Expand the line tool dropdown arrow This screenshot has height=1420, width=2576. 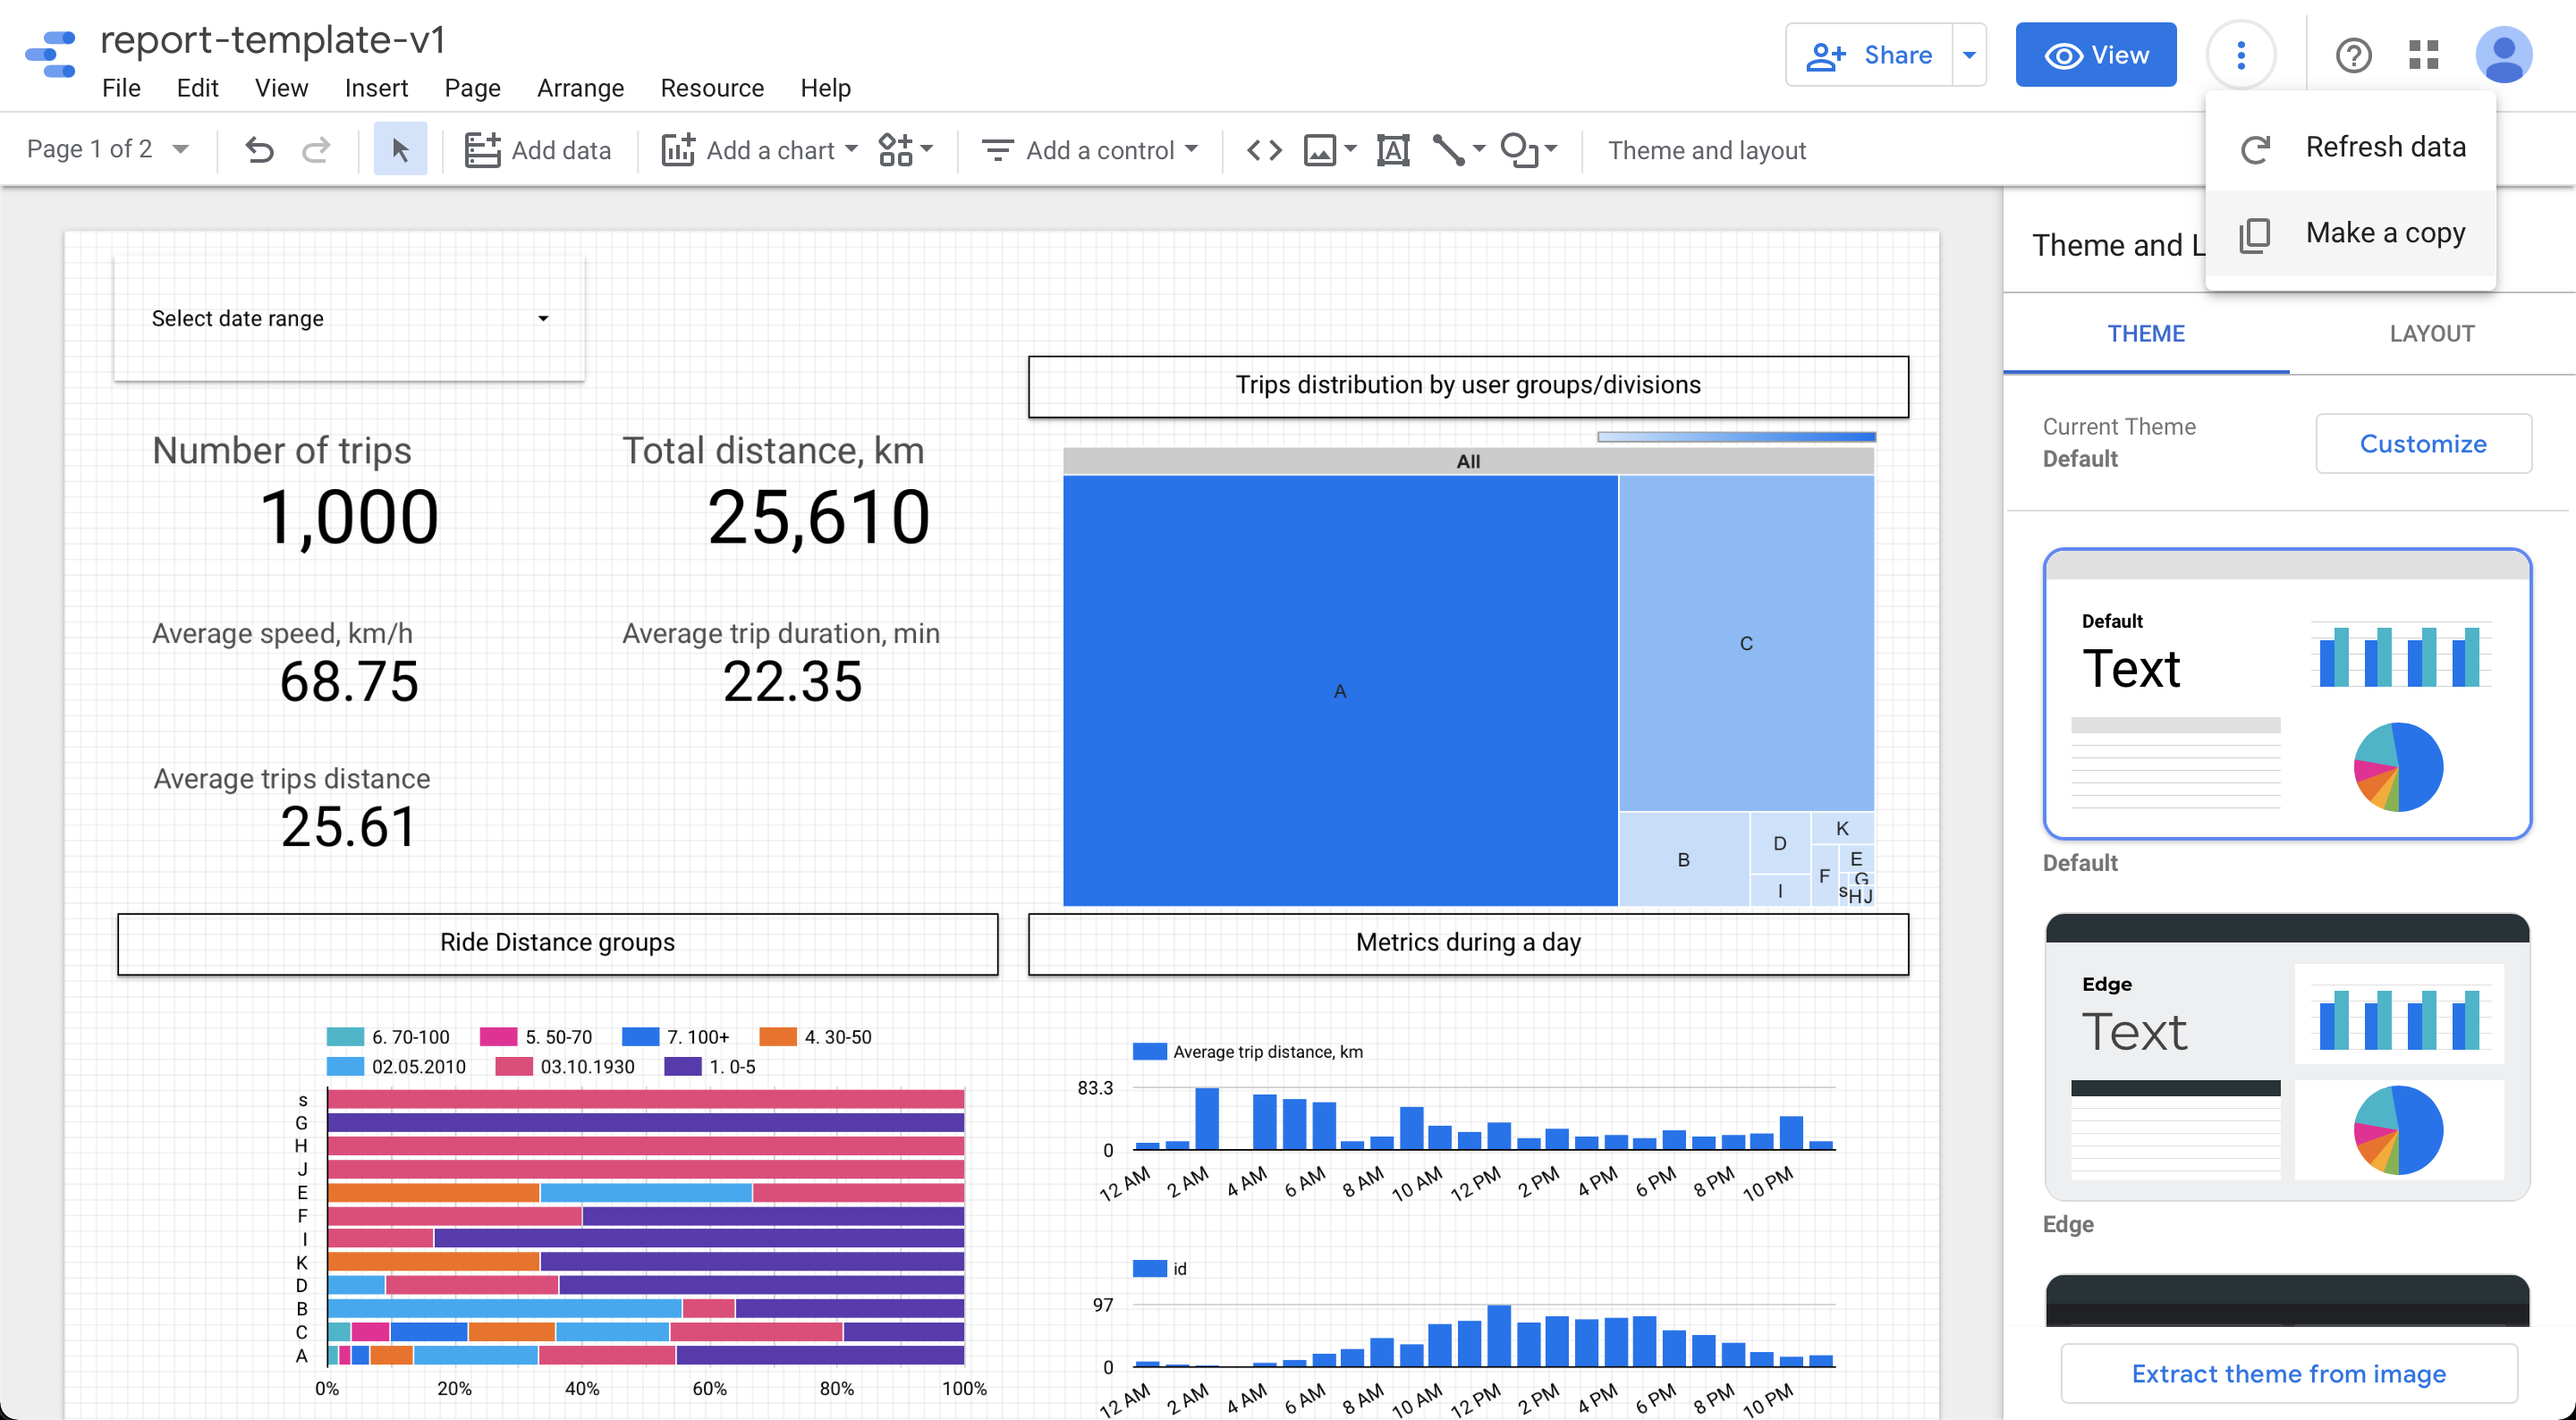1478,149
